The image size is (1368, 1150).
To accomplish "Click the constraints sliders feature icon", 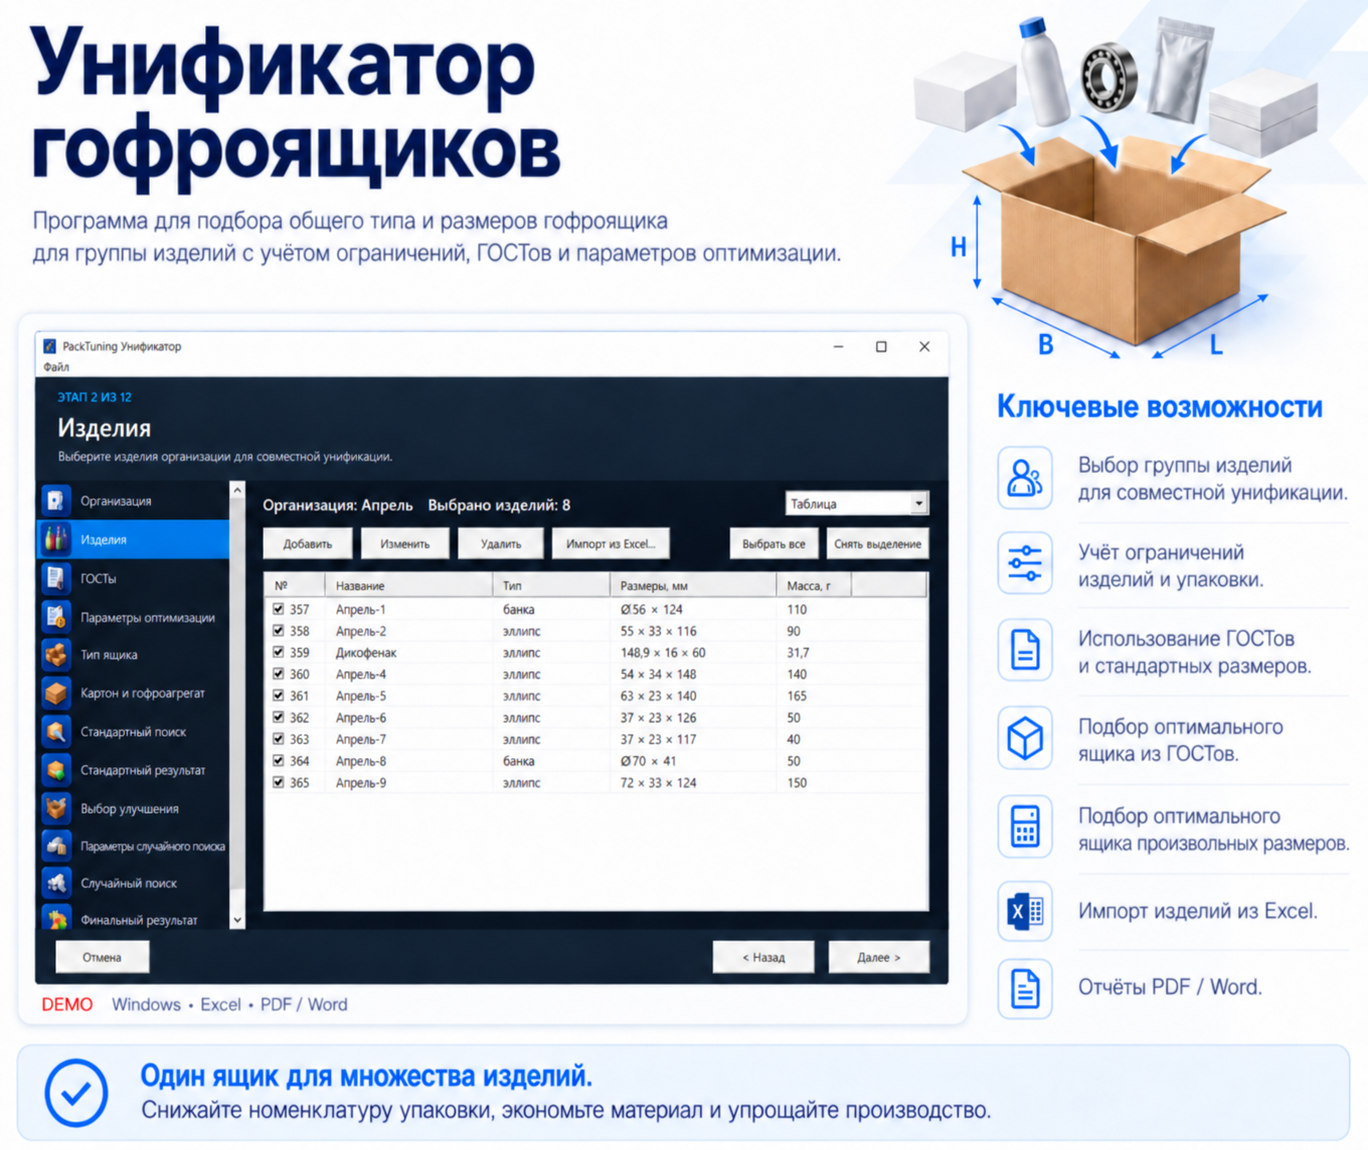I will (1024, 563).
